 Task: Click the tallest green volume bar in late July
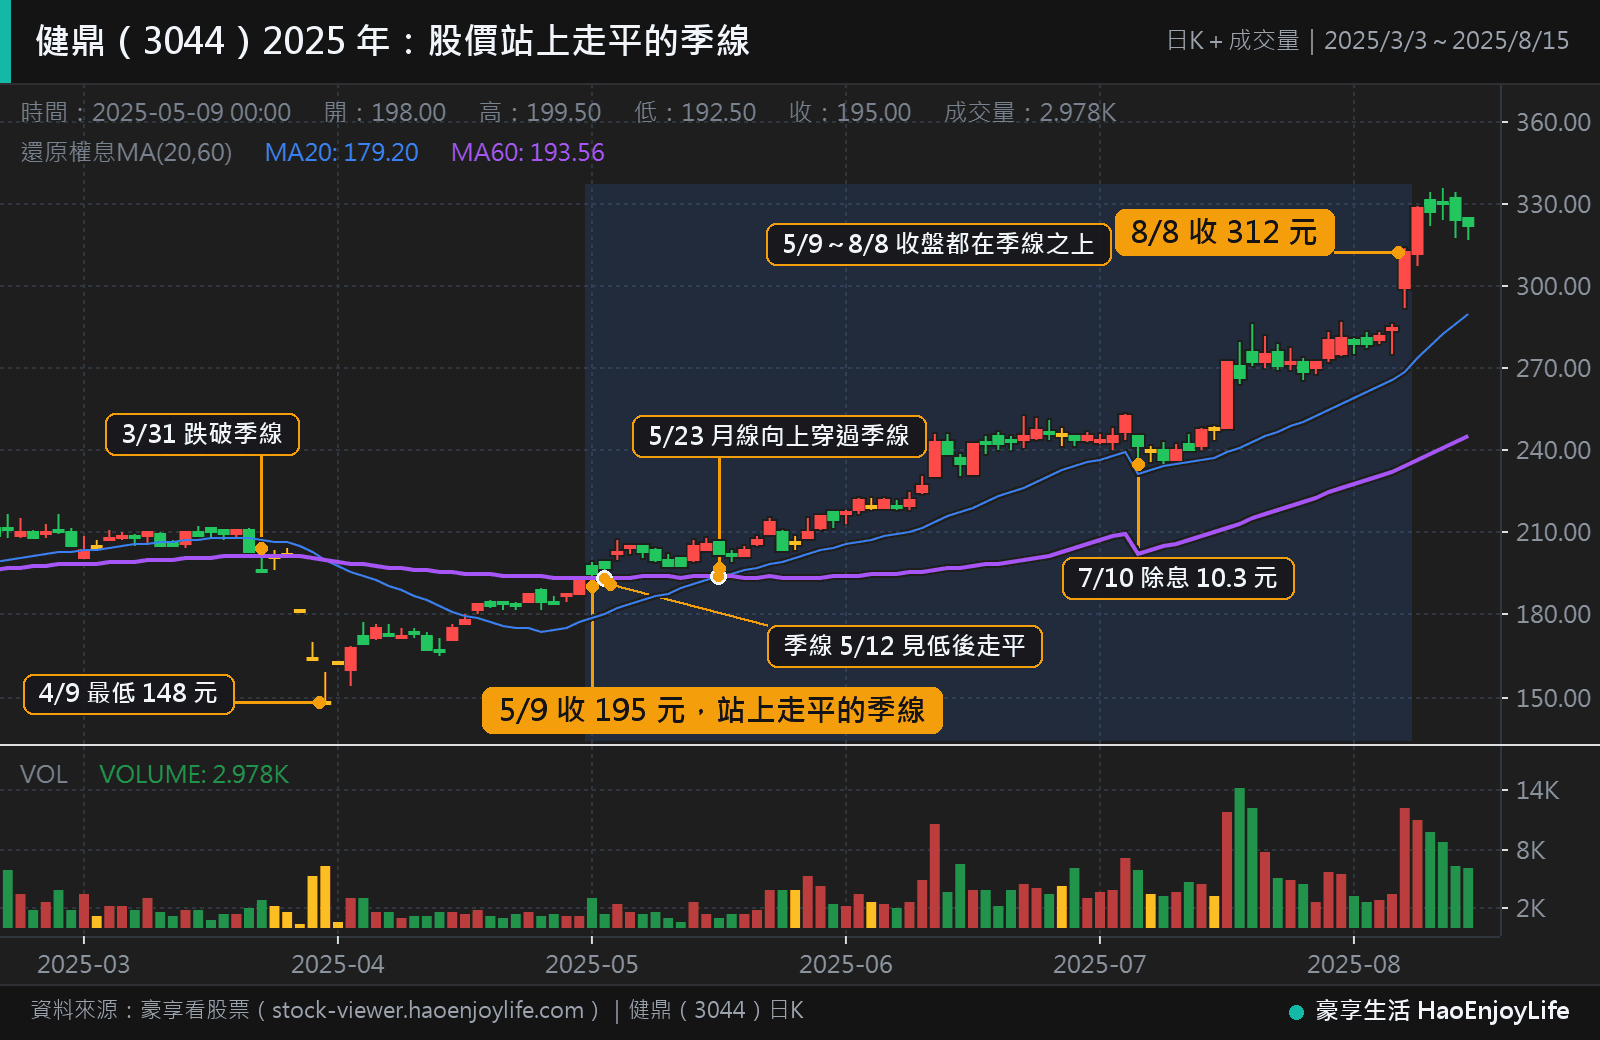[1240, 858]
